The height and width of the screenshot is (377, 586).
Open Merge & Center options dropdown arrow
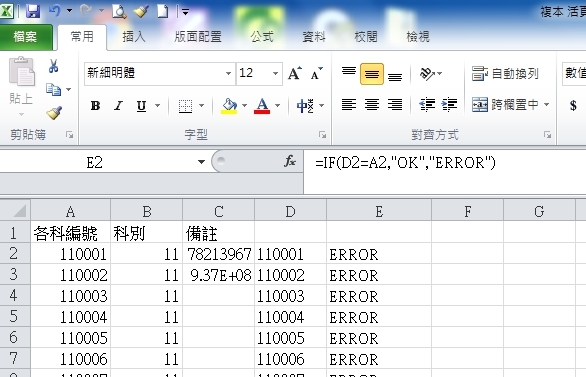point(546,105)
